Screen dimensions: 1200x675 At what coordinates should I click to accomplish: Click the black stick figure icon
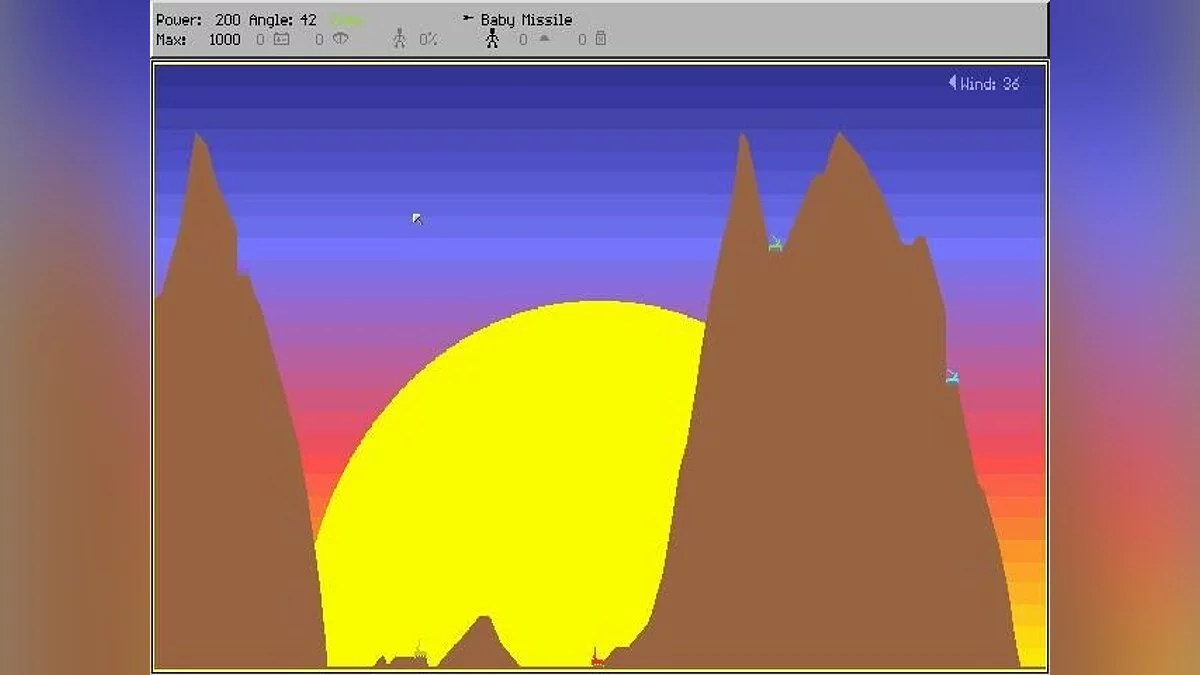[x=491, y=39]
